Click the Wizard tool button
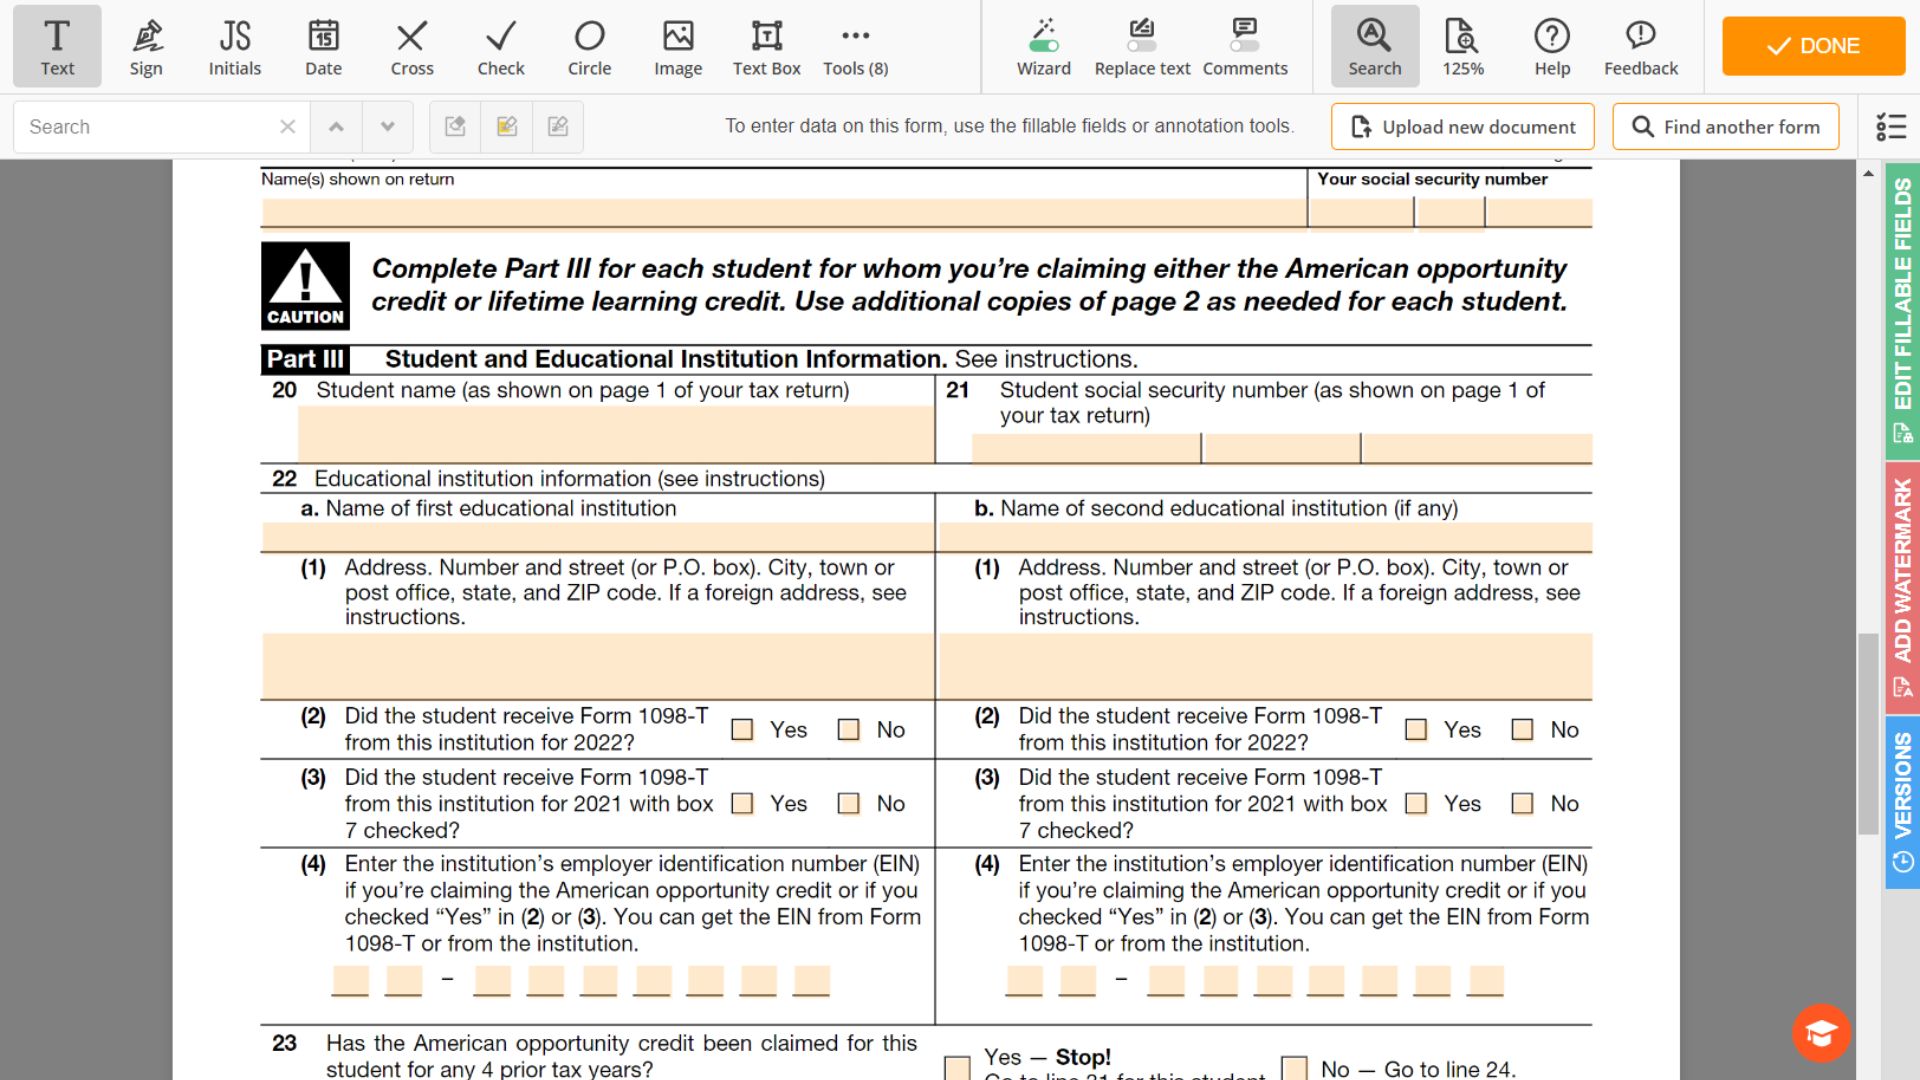This screenshot has width=1920, height=1080. coord(1043,46)
